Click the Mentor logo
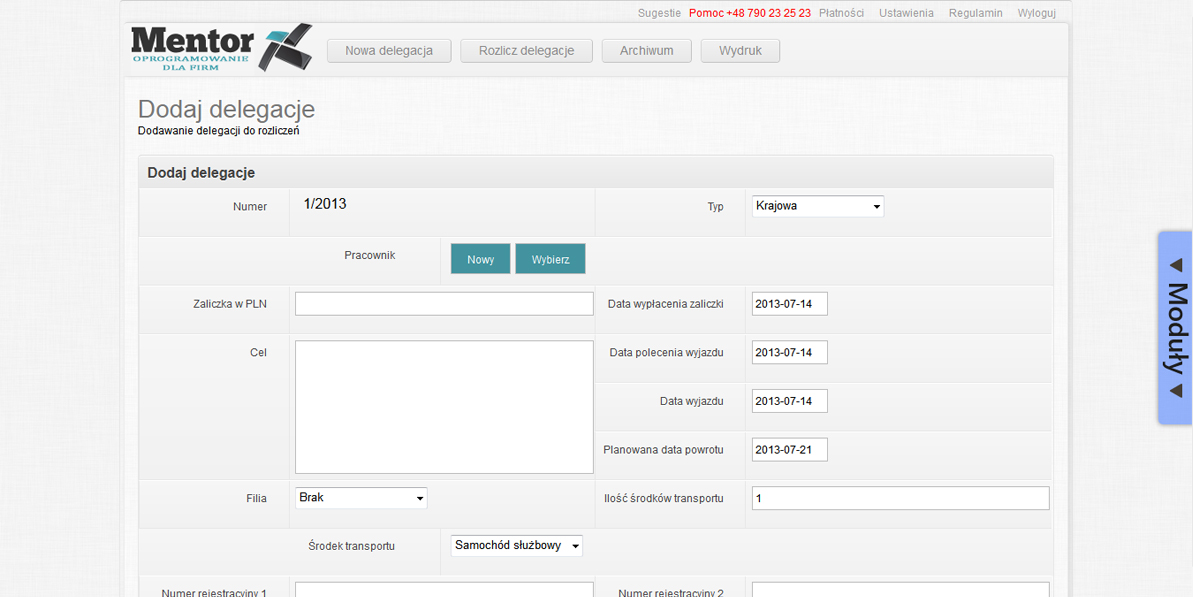 coord(220,47)
